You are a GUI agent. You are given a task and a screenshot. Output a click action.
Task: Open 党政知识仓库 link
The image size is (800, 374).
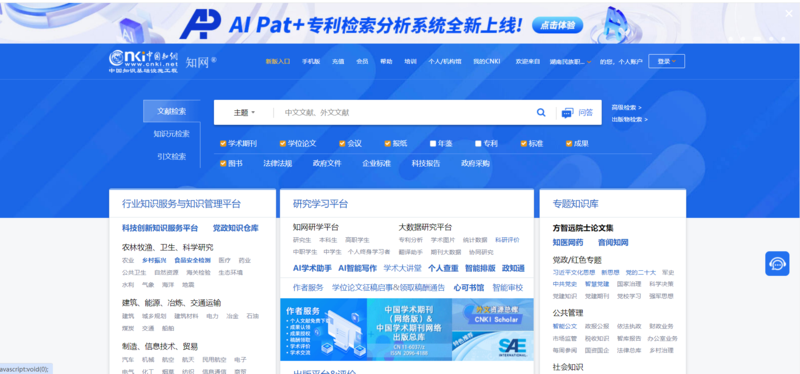[x=236, y=228]
